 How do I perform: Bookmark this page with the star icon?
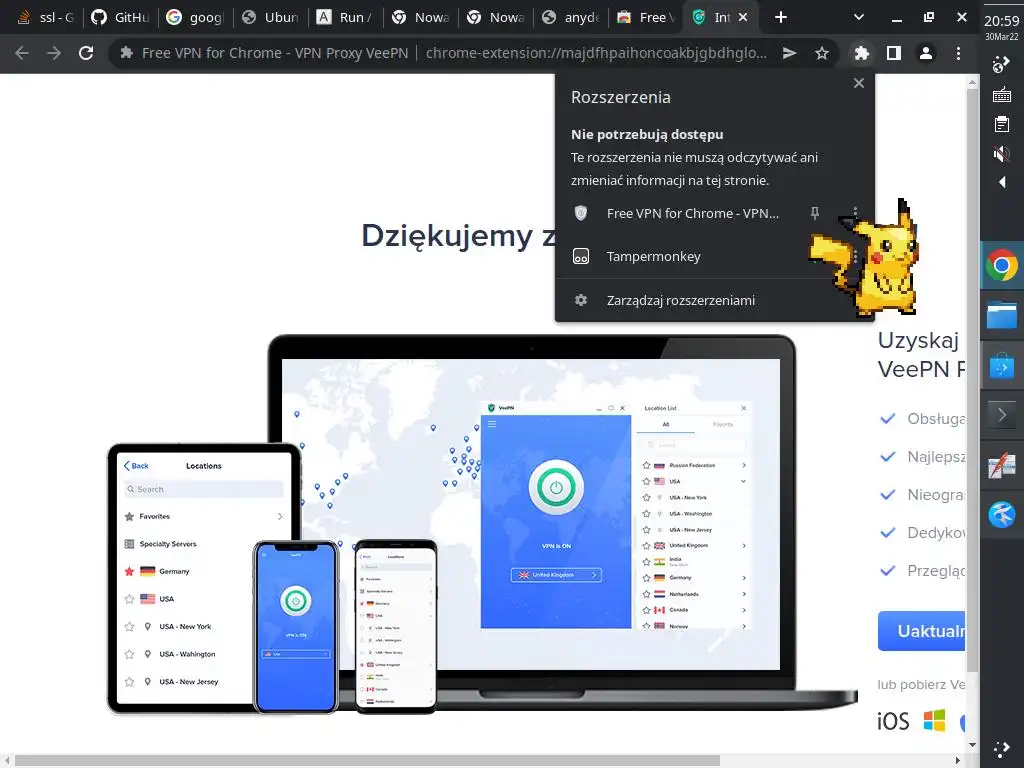[x=822, y=53]
